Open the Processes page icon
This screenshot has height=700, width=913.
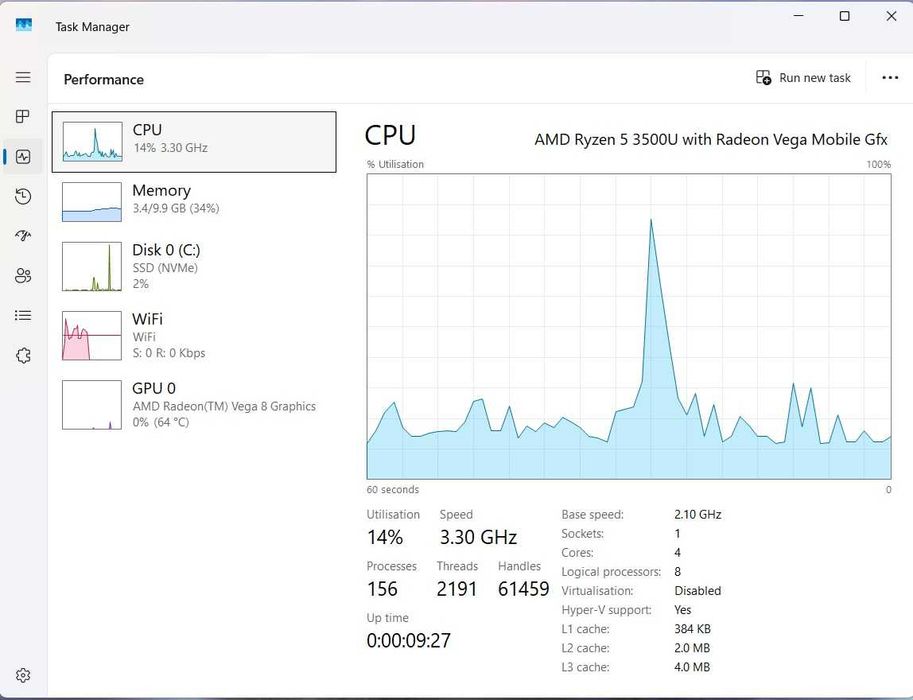pyautogui.click(x=23, y=117)
